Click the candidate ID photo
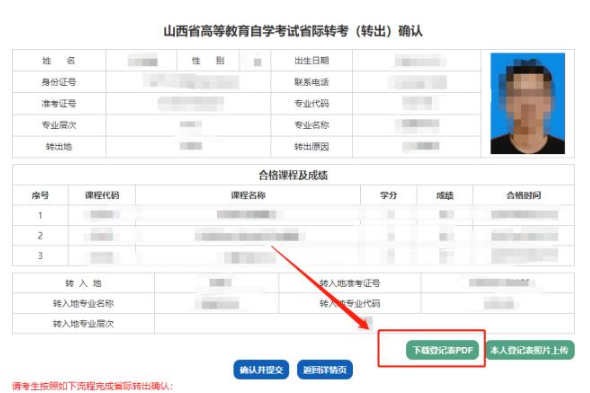The height and width of the screenshot is (393, 590). pos(528,103)
